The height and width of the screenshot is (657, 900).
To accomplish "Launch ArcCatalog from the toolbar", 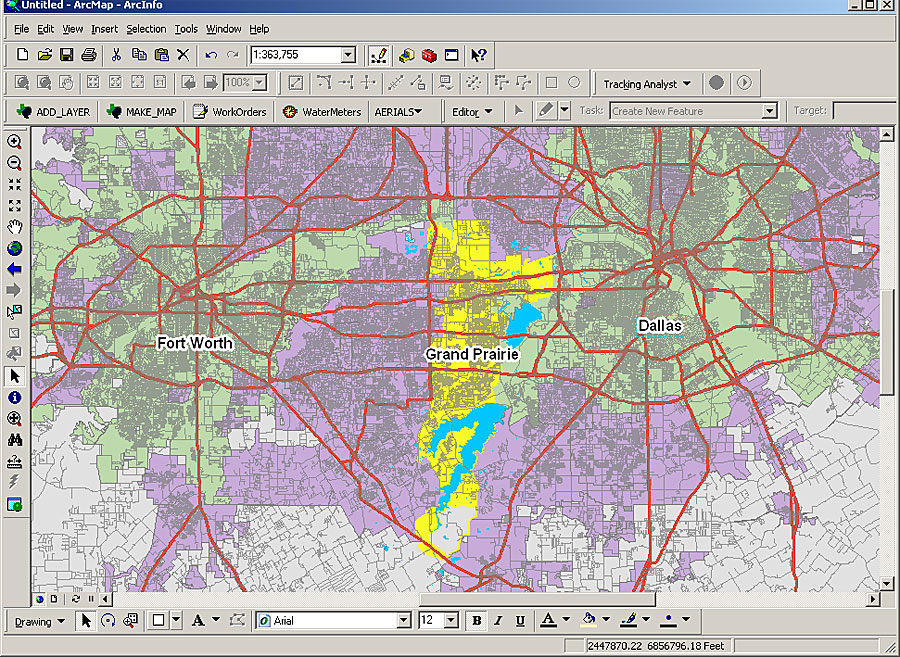I will click(x=407, y=55).
